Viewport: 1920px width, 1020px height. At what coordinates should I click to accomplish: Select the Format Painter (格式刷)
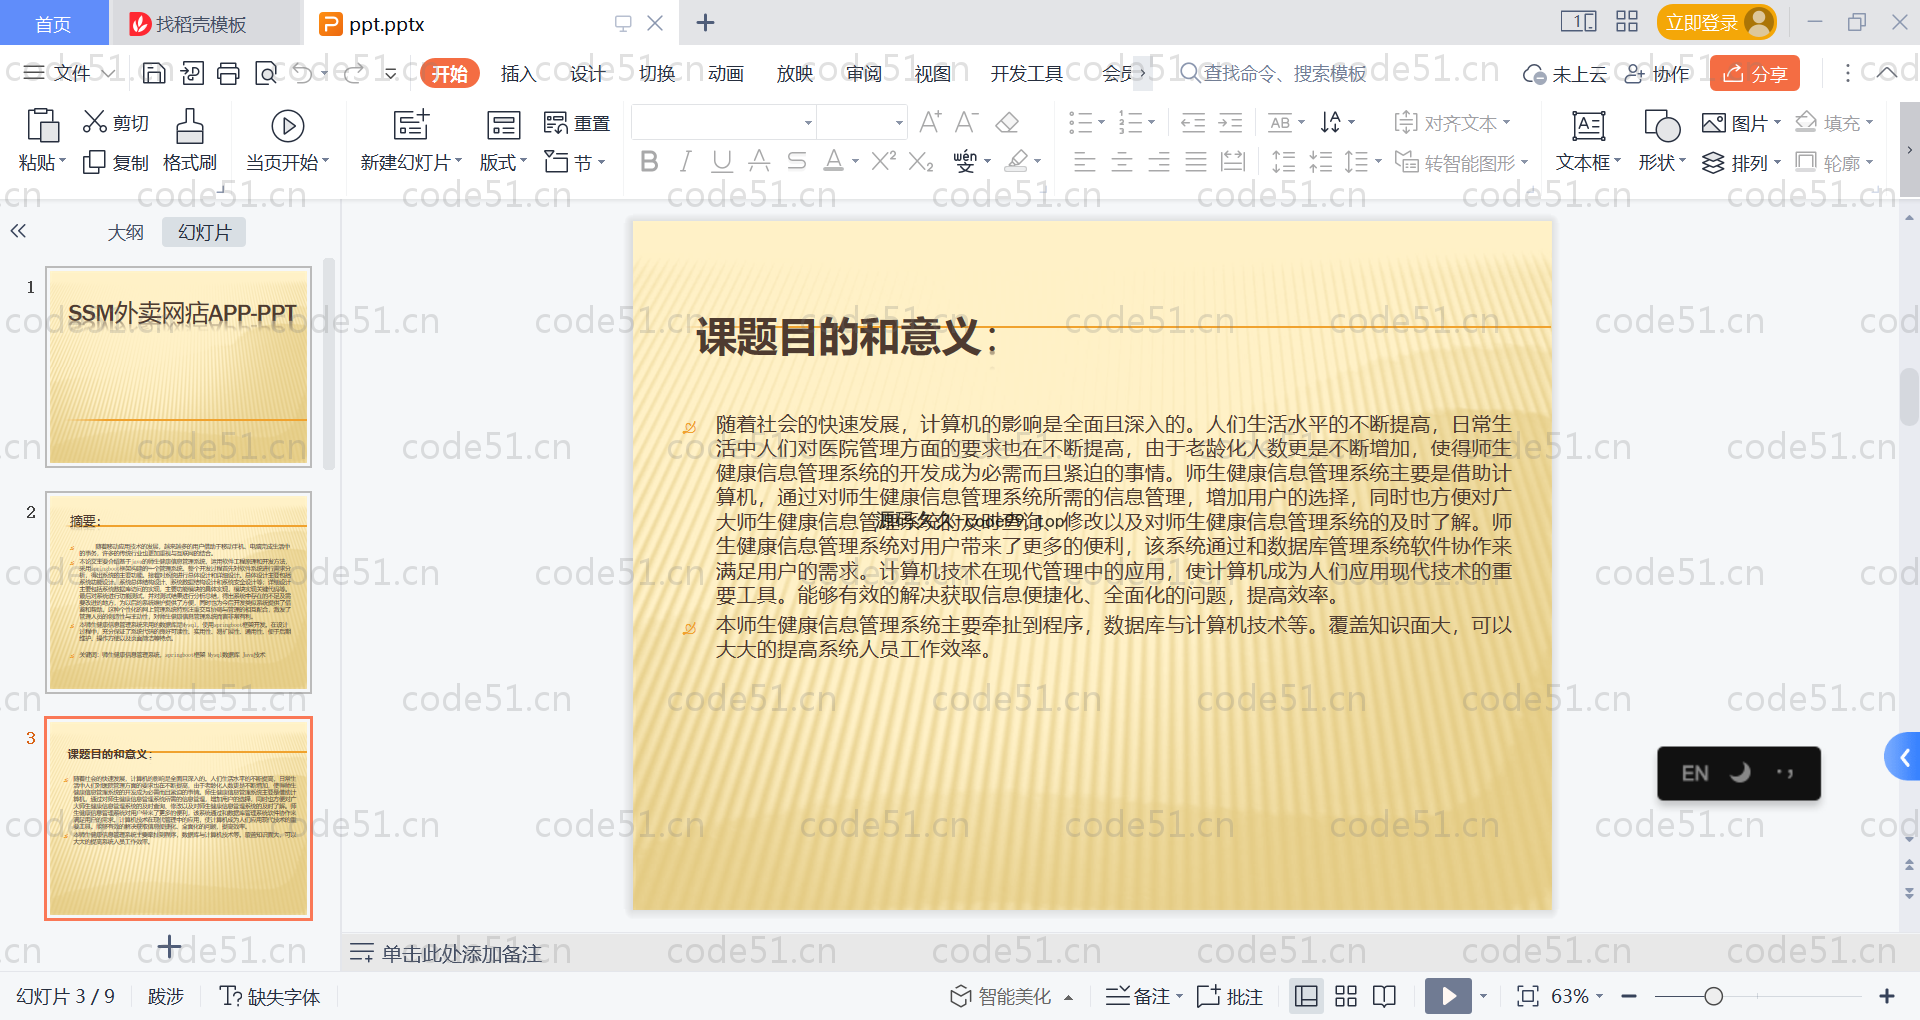tap(190, 141)
